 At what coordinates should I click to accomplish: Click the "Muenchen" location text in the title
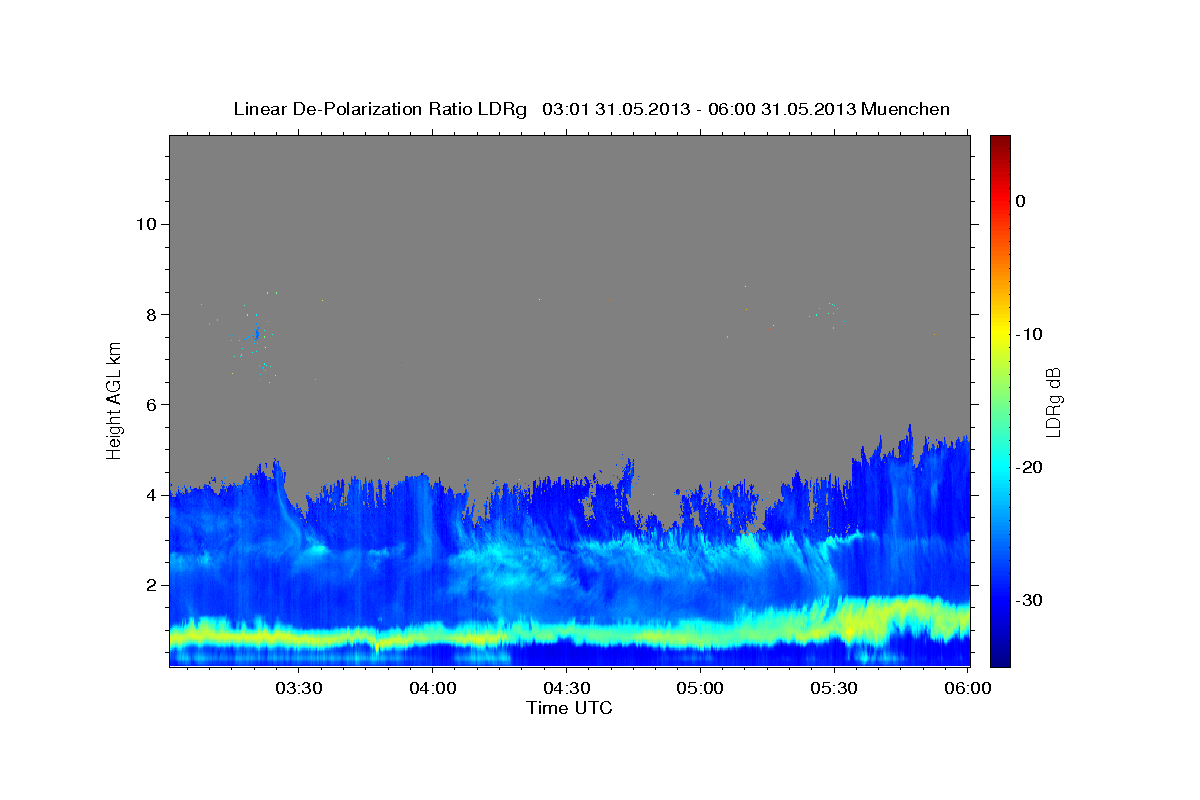tap(906, 109)
